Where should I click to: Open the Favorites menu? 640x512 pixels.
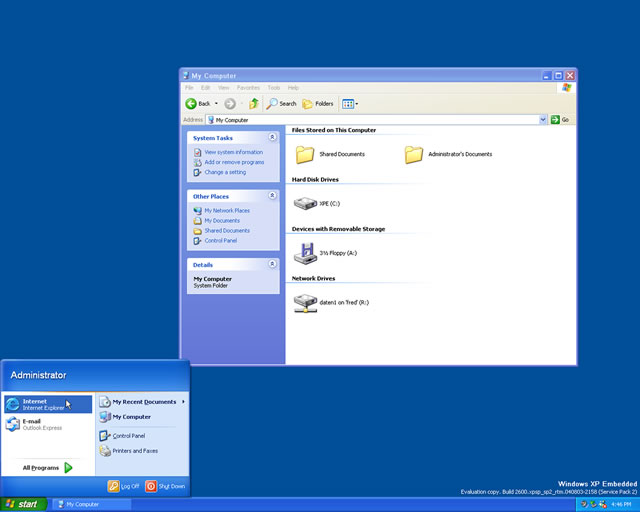(248, 88)
